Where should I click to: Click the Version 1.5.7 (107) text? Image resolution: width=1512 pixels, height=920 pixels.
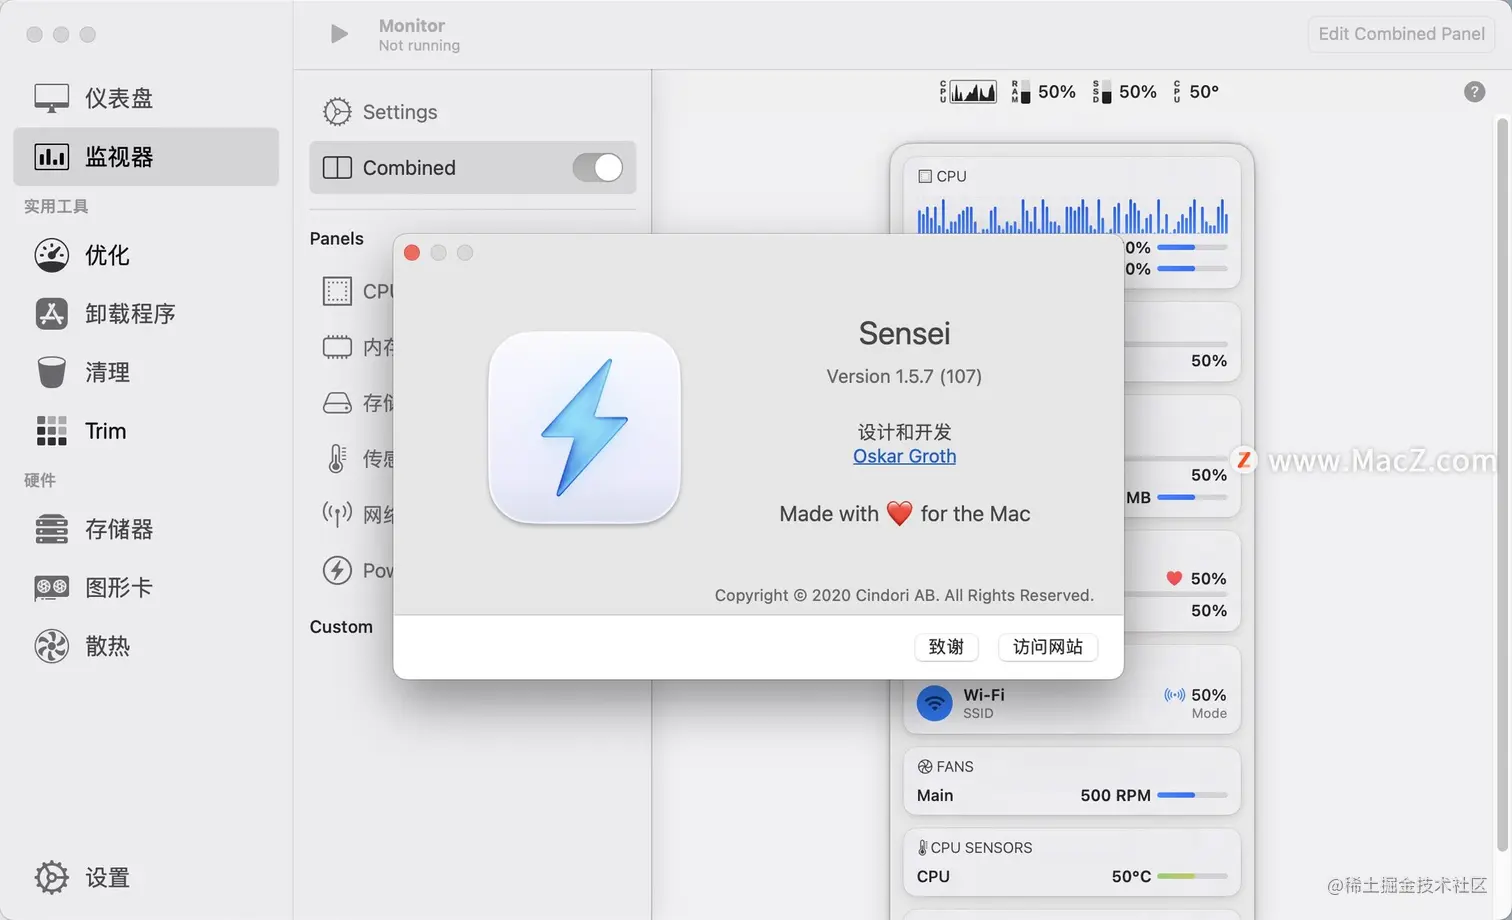[904, 377]
